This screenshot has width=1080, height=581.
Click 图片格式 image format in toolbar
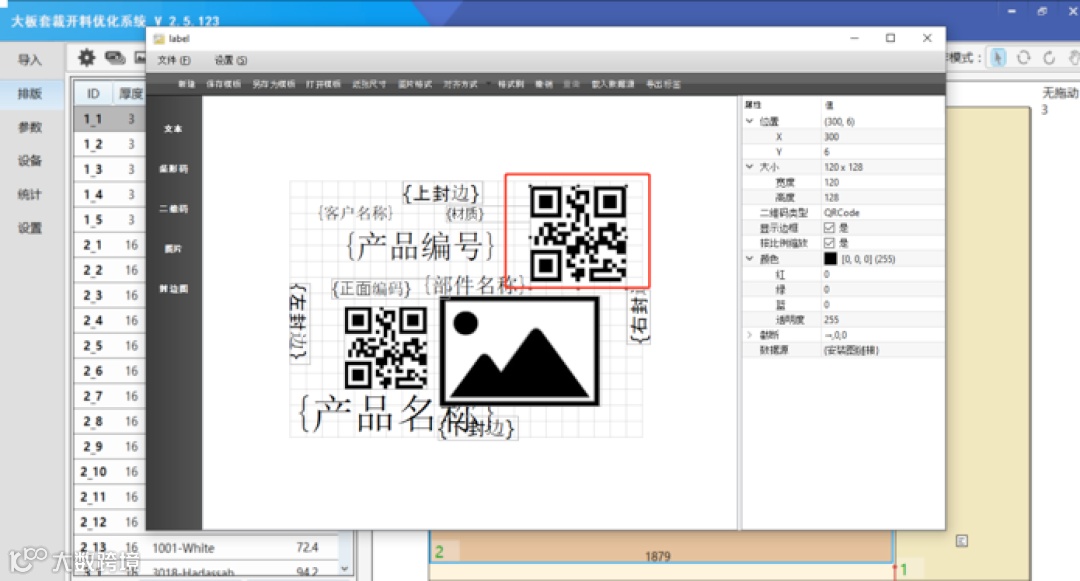pyautogui.click(x=415, y=84)
